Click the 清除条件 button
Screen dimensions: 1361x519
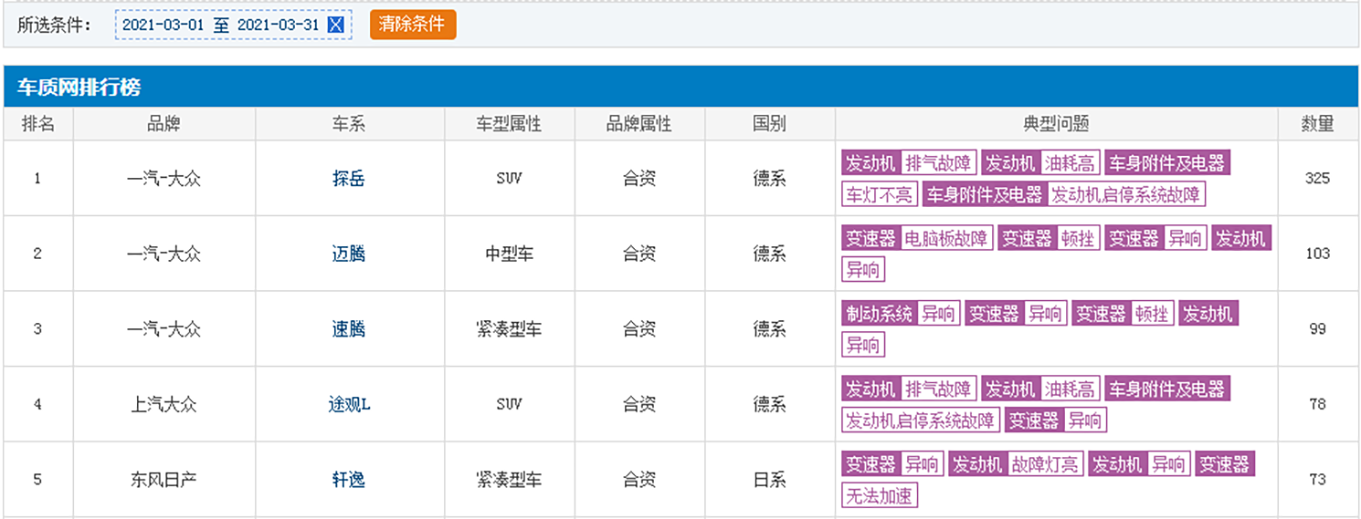413,25
